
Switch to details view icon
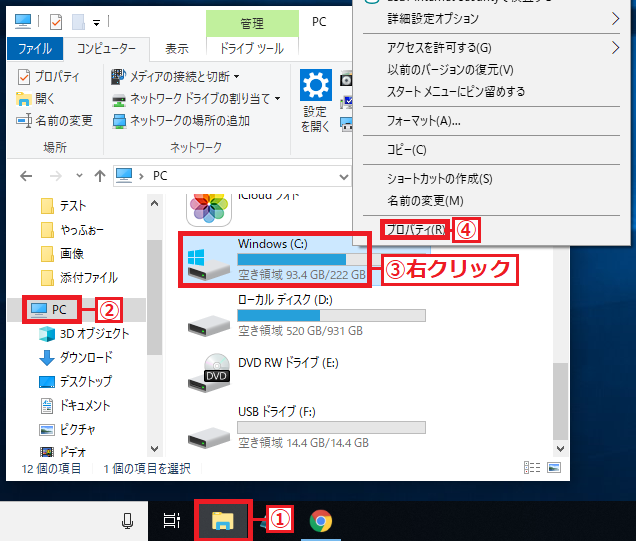coord(532,468)
